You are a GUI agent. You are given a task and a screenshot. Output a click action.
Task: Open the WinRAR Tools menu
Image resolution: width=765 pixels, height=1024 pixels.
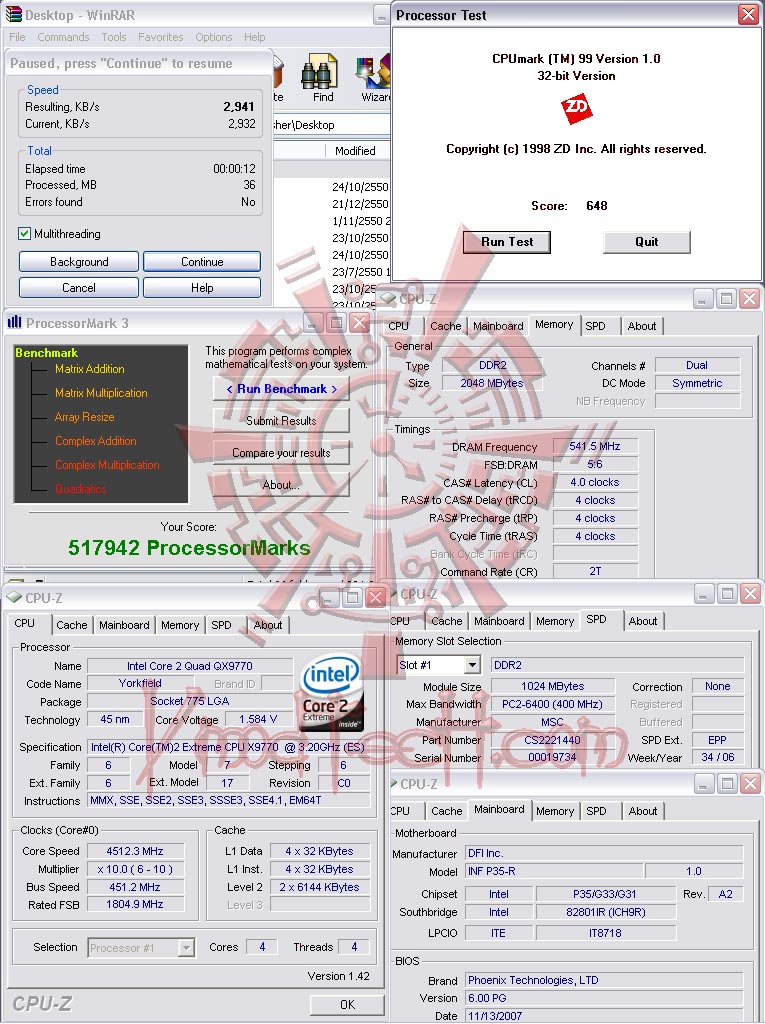tap(114, 37)
